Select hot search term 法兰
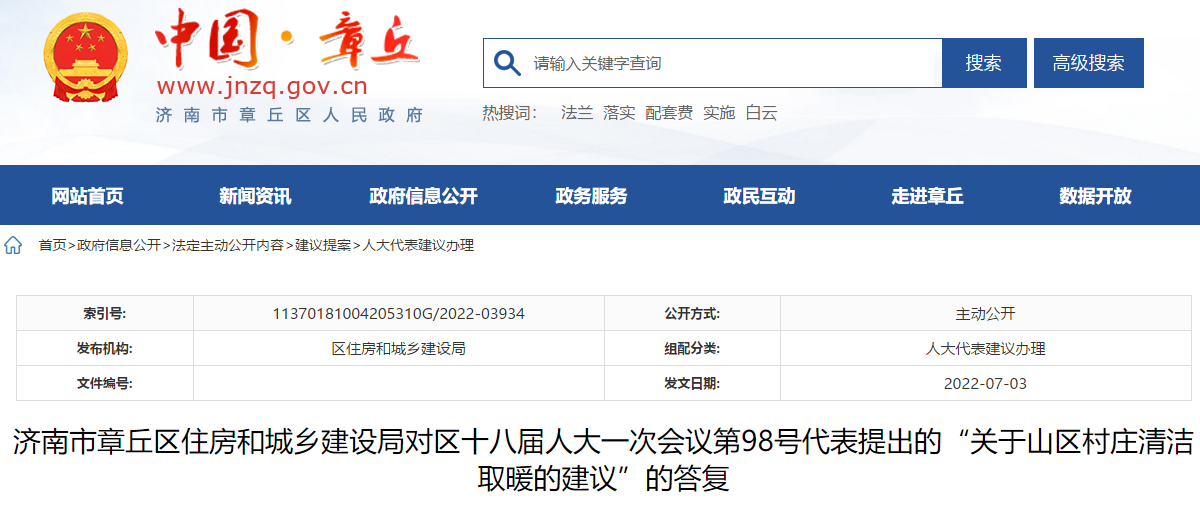This screenshot has height=505, width=1200. pyautogui.click(x=577, y=113)
